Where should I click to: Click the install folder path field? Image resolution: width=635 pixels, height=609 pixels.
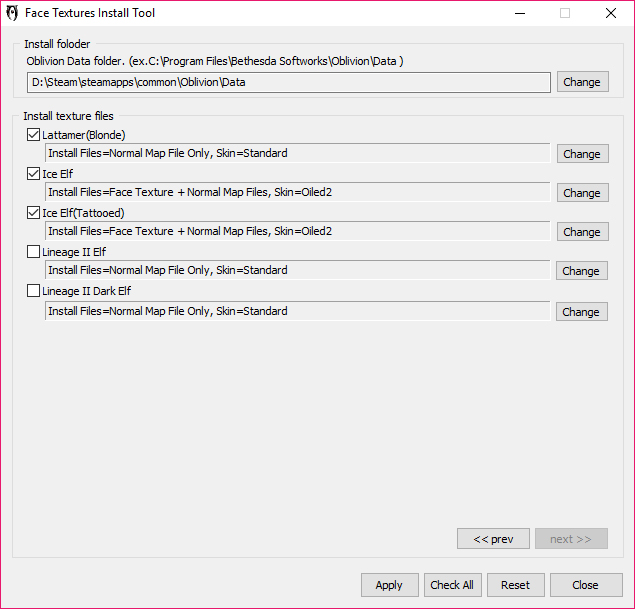pos(288,82)
